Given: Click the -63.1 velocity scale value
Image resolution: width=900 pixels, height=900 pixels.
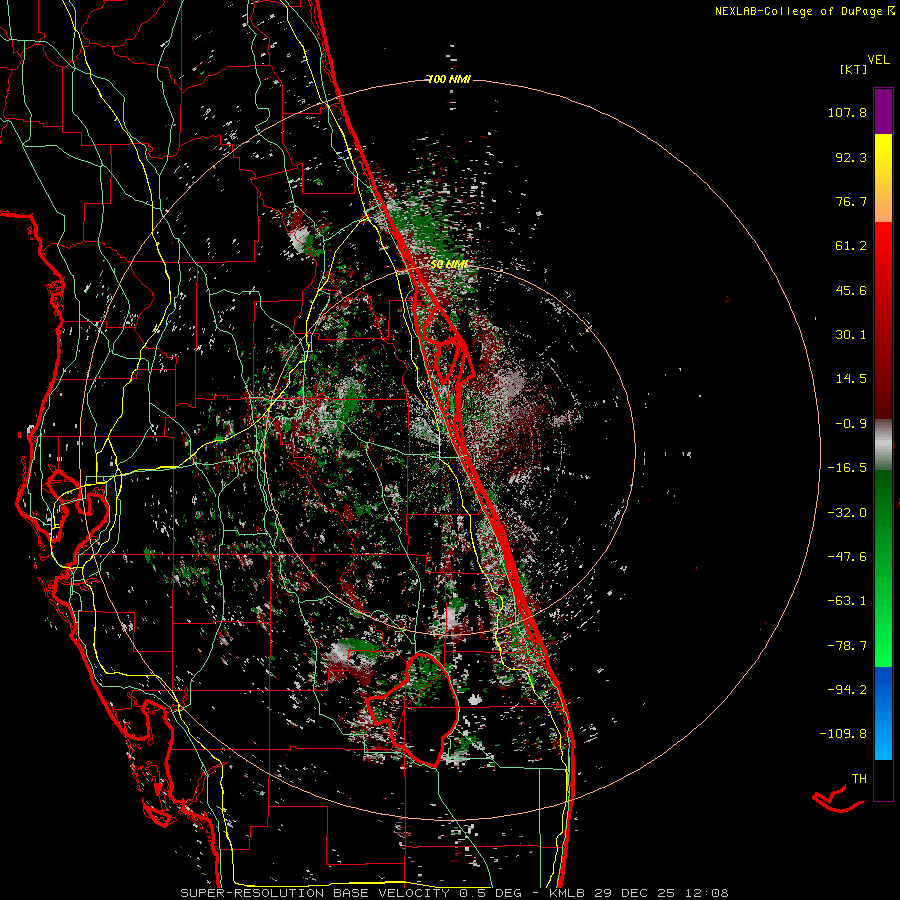Looking at the screenshot, I should pyautogui.click(x=847, y=601).
